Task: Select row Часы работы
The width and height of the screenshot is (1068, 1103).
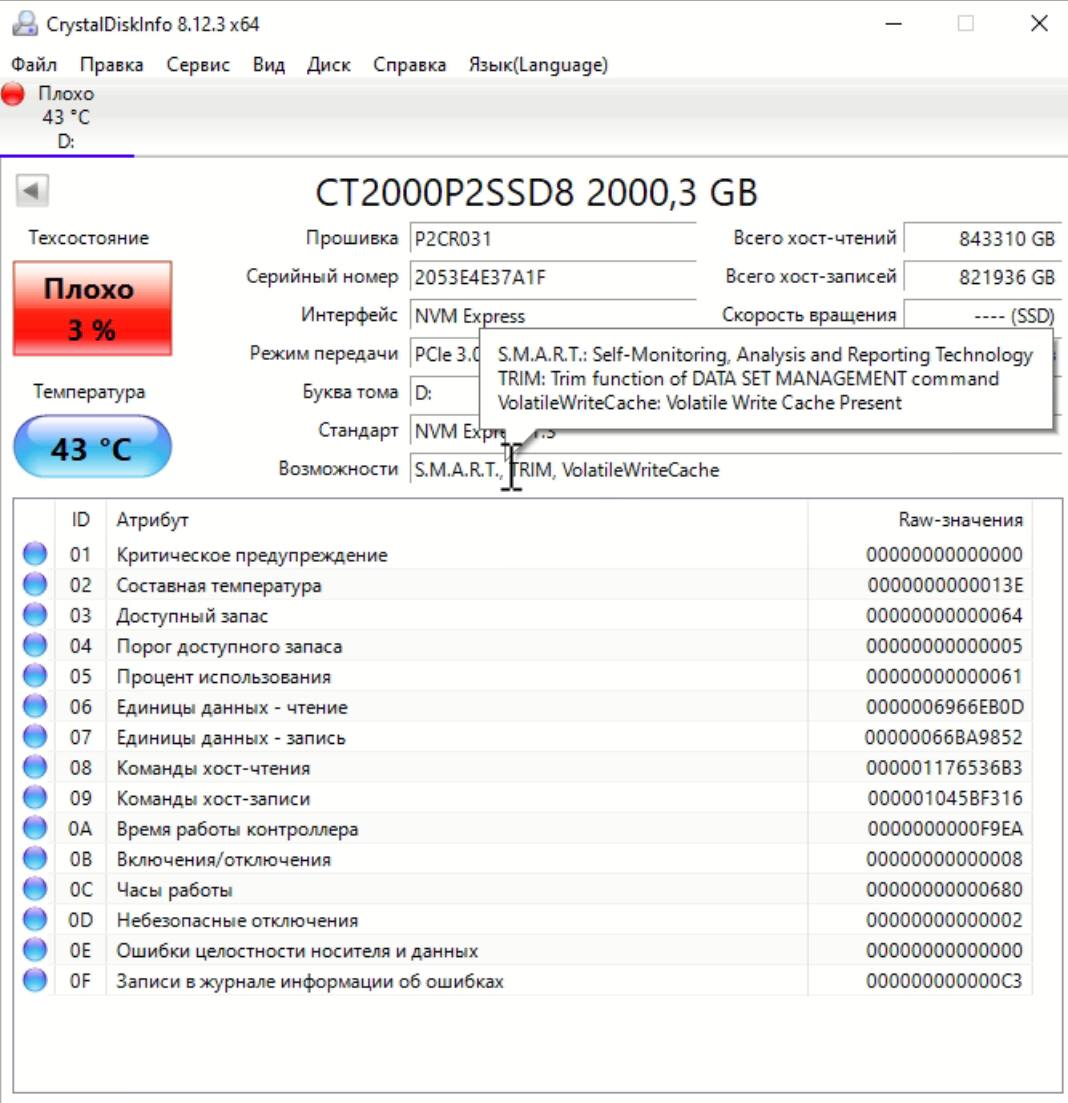Action: point(523,889)
